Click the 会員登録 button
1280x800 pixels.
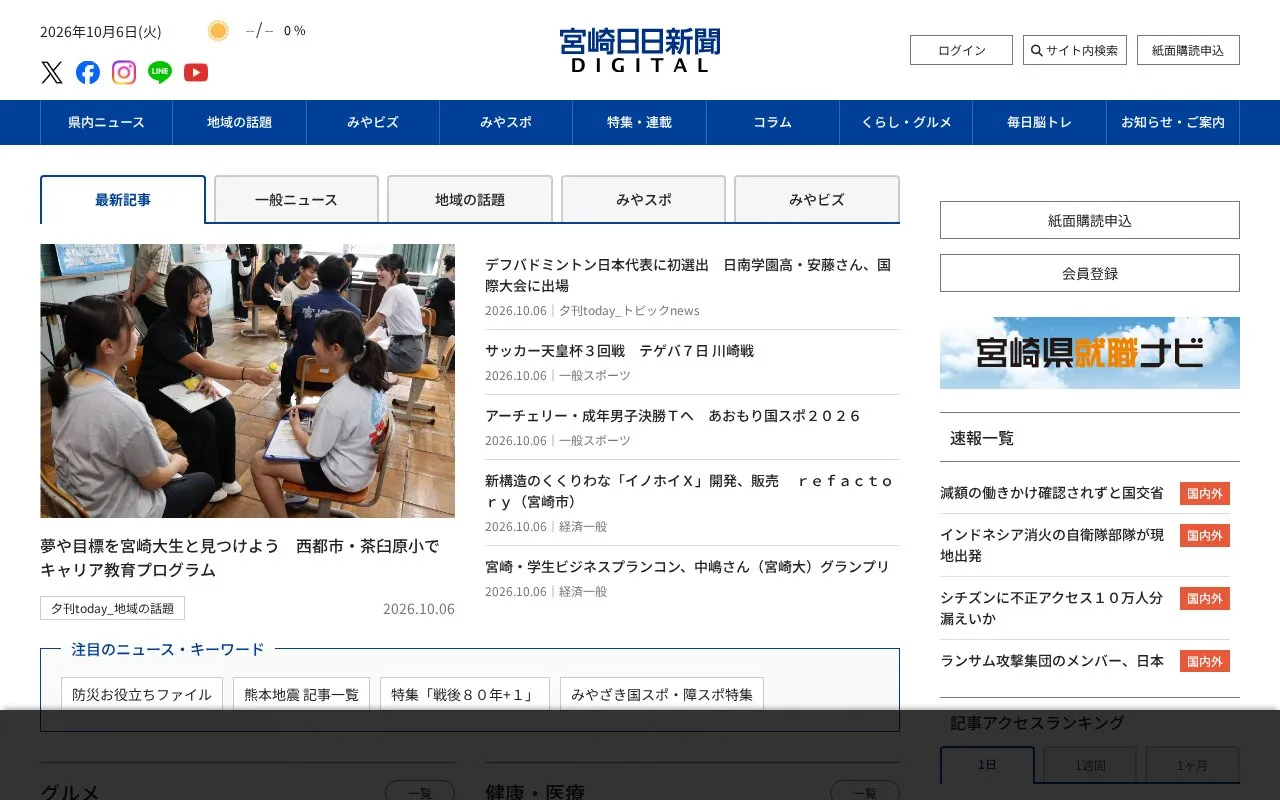pos(1090,273)
